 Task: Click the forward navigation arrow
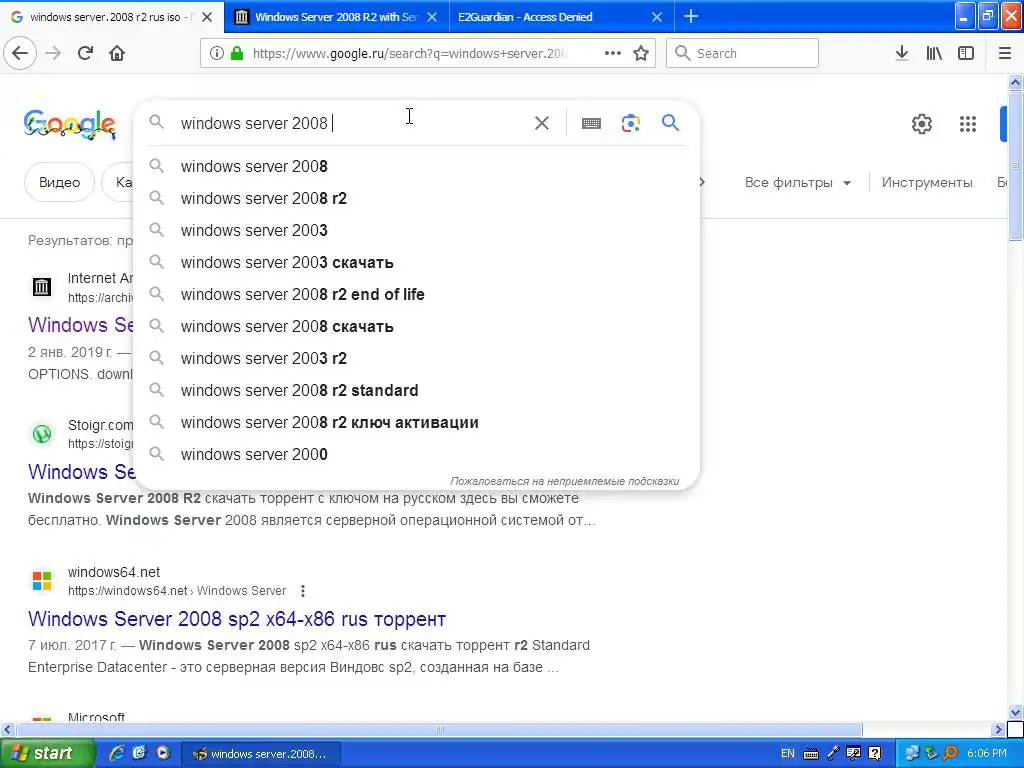coord(53,53)
